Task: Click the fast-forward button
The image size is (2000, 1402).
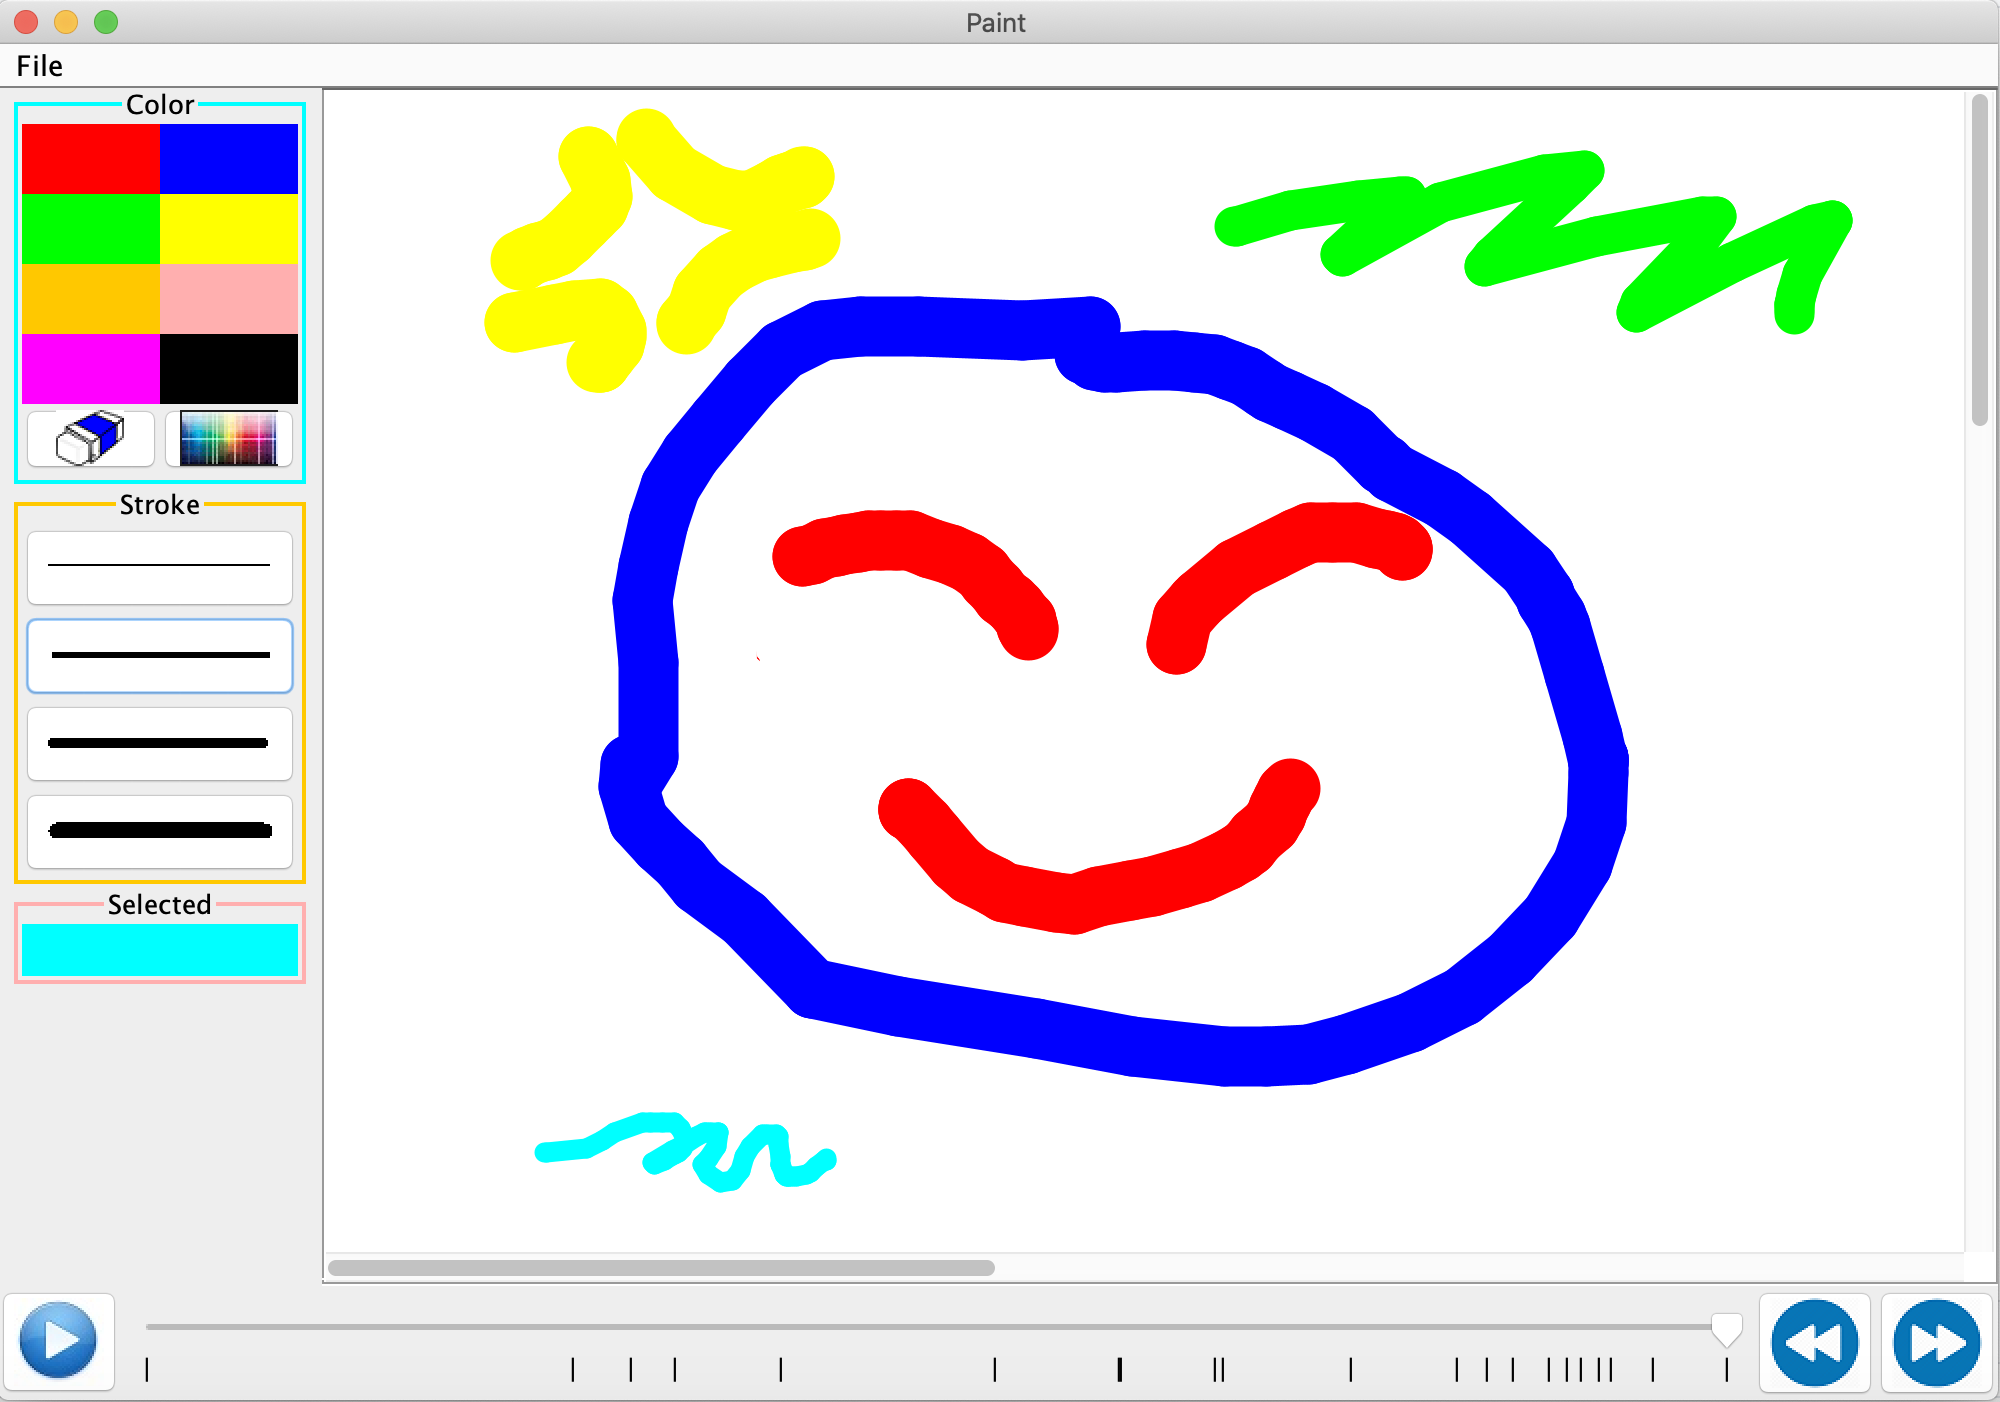Action: tap(1937, 1343)
